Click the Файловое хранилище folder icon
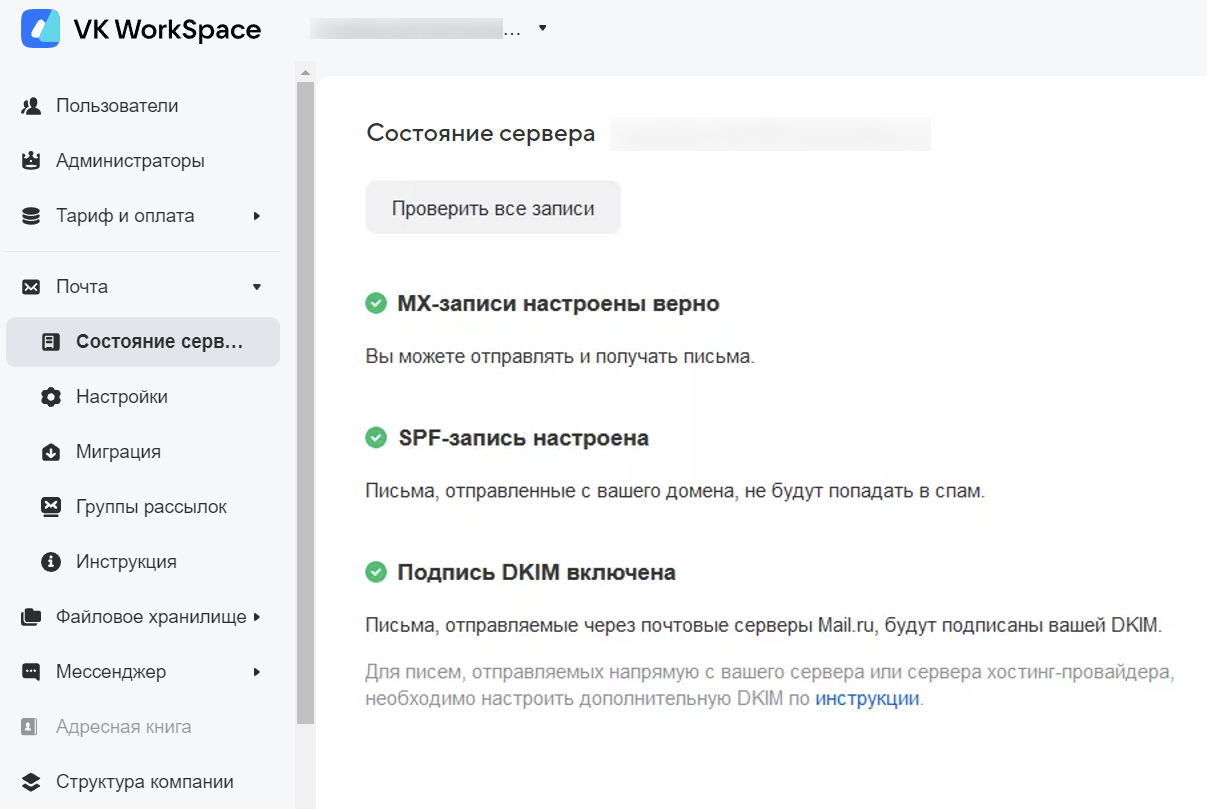 point(31,617)
